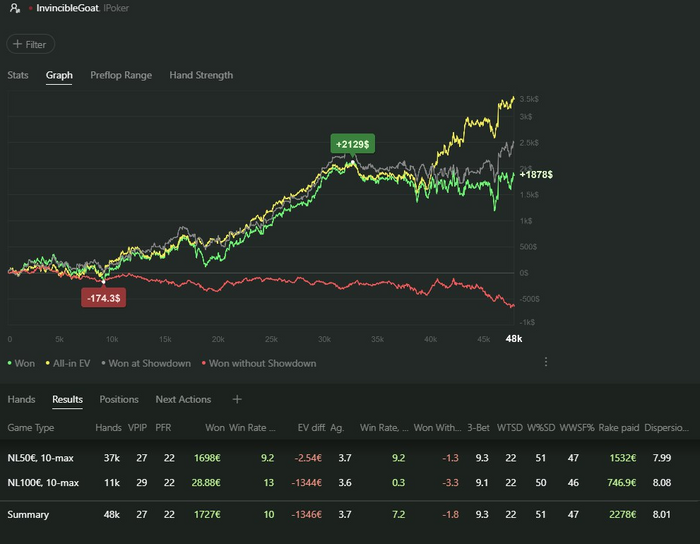Show the Next Actions tab
This screenshot has height=544, width=700.
point(183,400)
